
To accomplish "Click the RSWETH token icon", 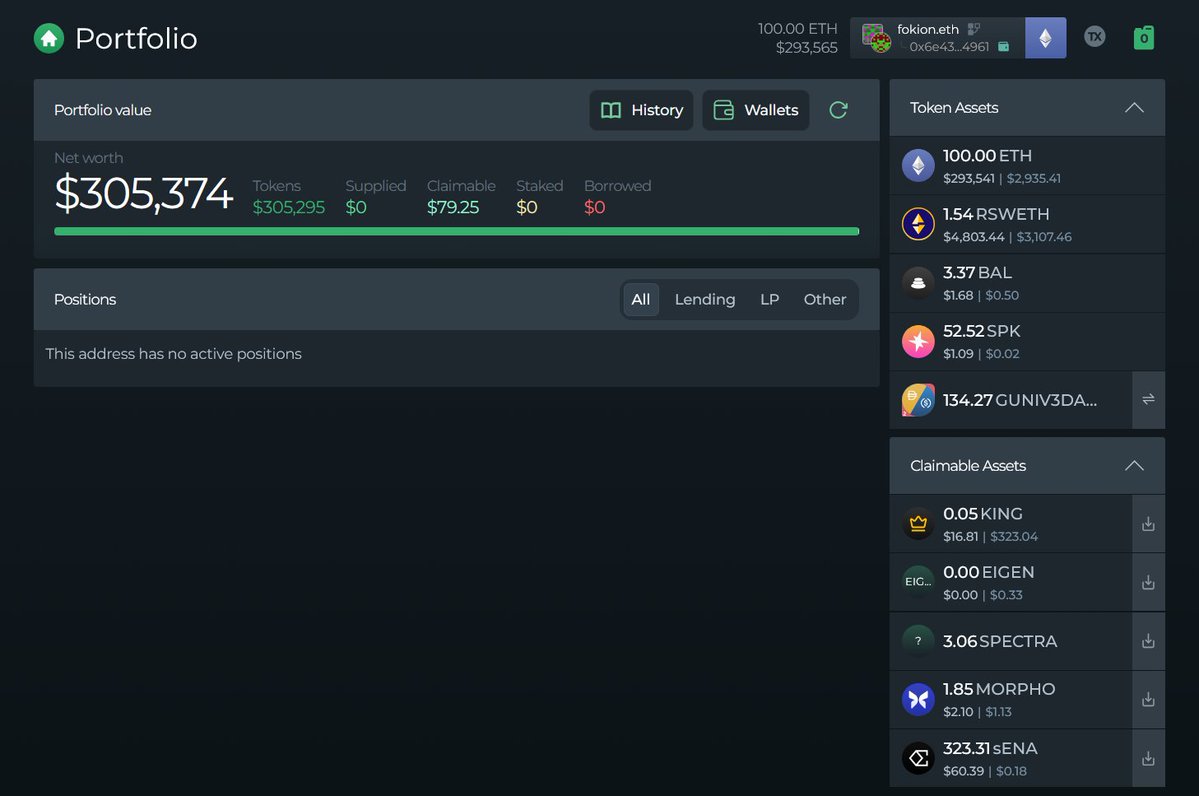I will [918, 224].
